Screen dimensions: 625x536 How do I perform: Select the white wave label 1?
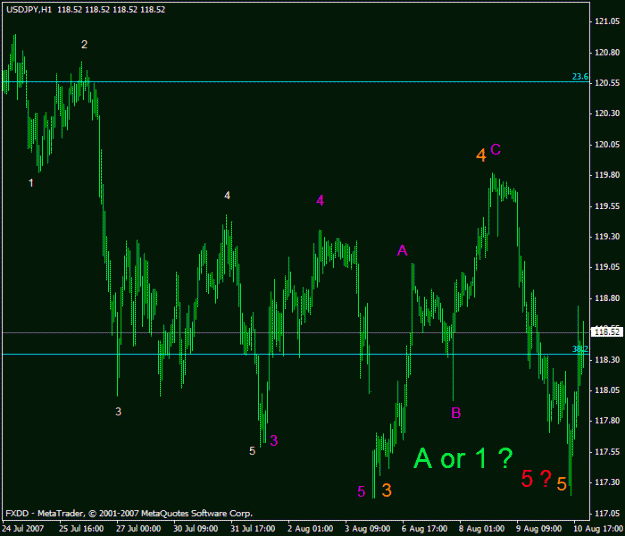(31, 183)
